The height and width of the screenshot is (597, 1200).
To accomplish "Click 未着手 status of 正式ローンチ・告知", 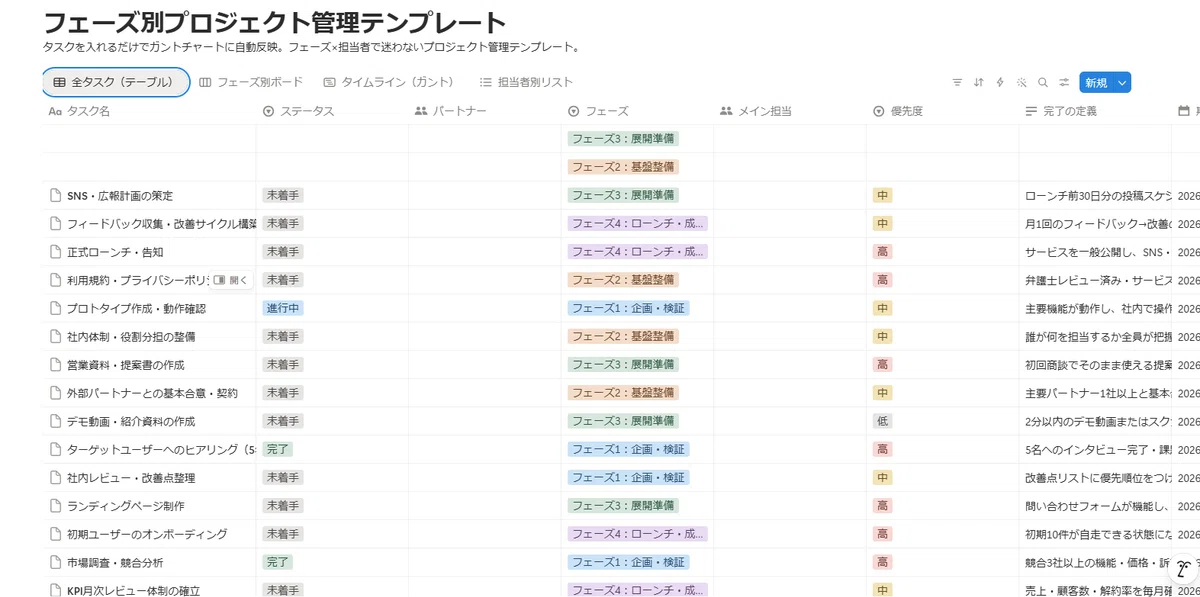I will [x=283, y=252].
